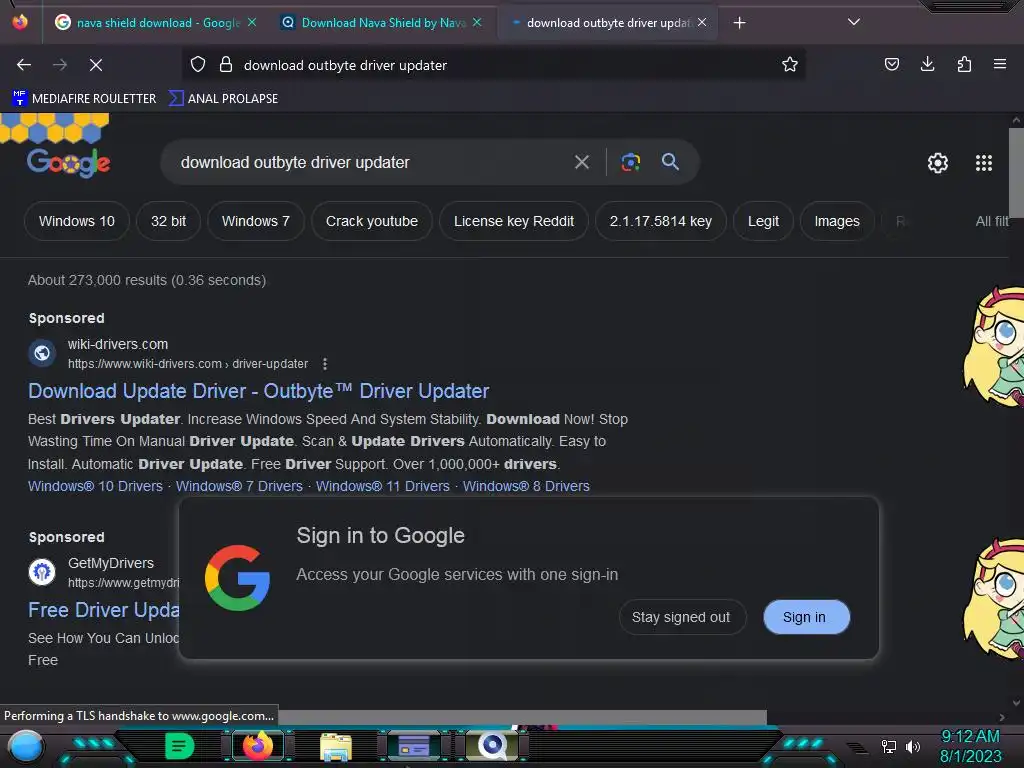
Task: Open a new tab with the plus button
Action: pyautogui.click(x=739, y=23)
